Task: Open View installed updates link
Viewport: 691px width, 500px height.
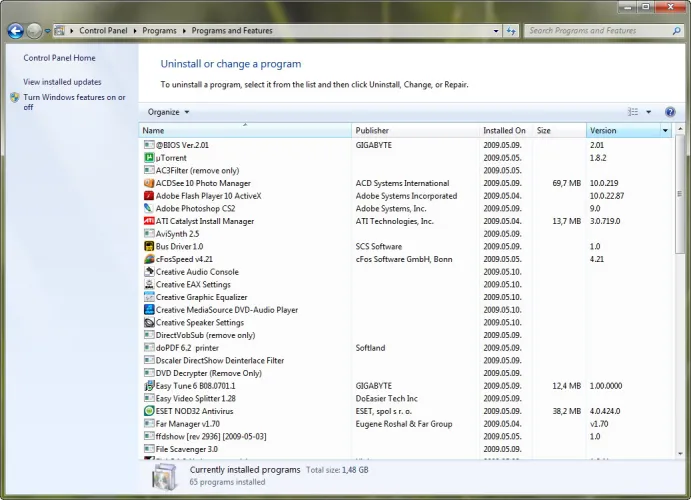Action: pos(62,82)
